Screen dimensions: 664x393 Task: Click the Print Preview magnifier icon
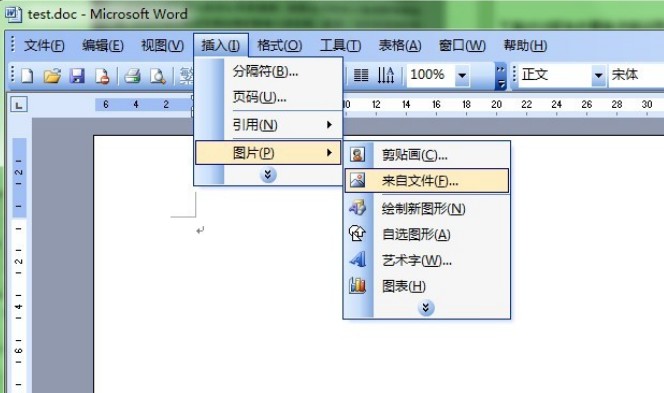click(158, 76)
